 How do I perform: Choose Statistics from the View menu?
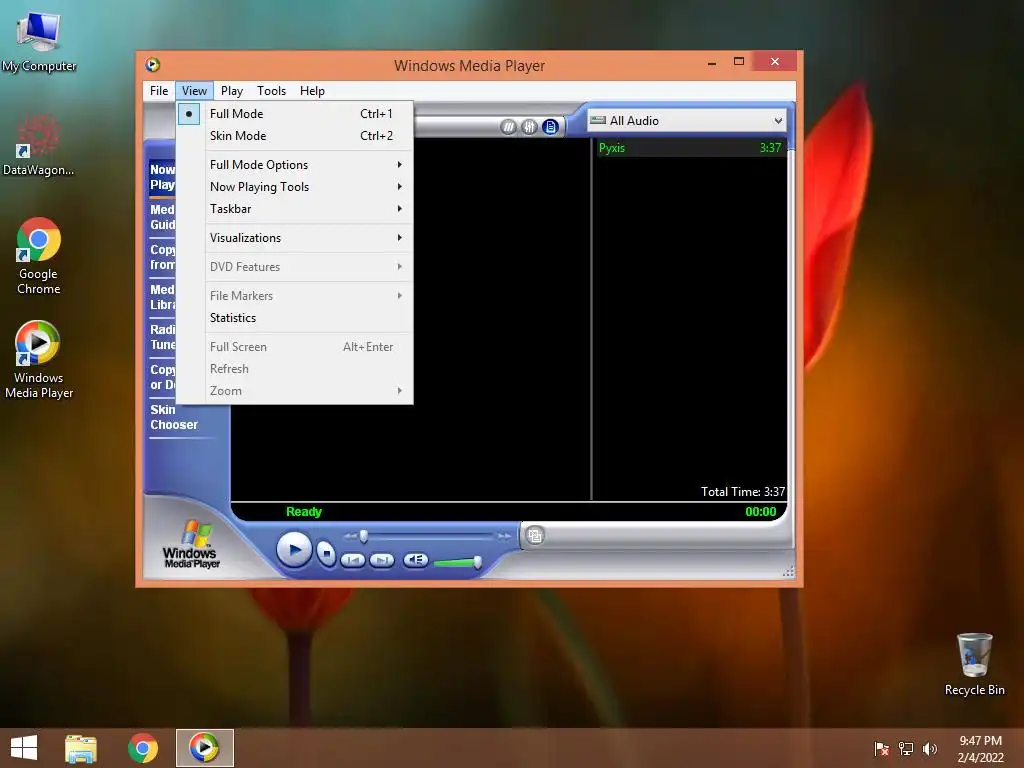pyautogui.click(x=295, y=317)
